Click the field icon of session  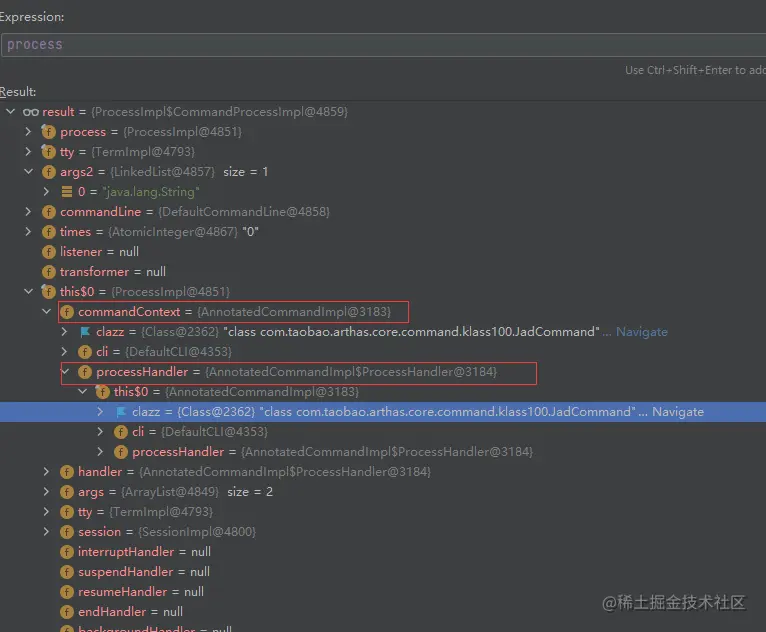(66, 532)
